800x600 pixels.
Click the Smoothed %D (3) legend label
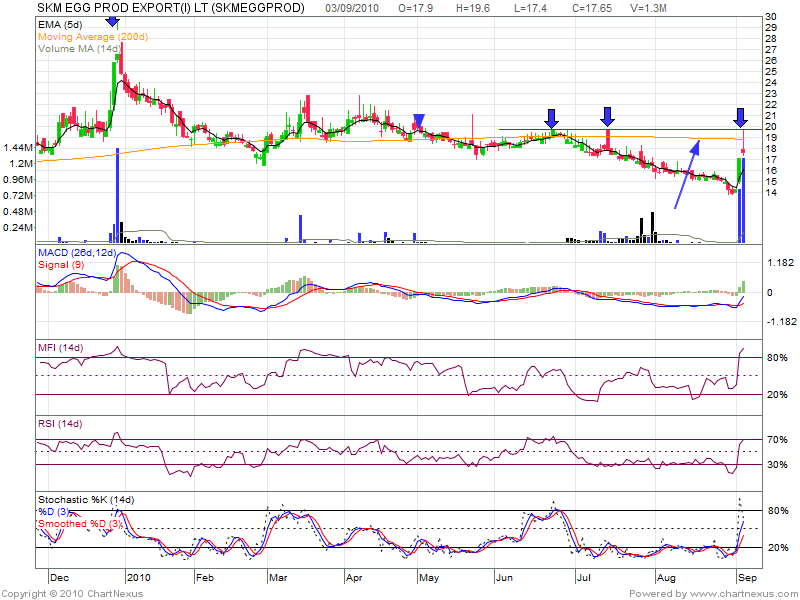click(x=79, y=524)
